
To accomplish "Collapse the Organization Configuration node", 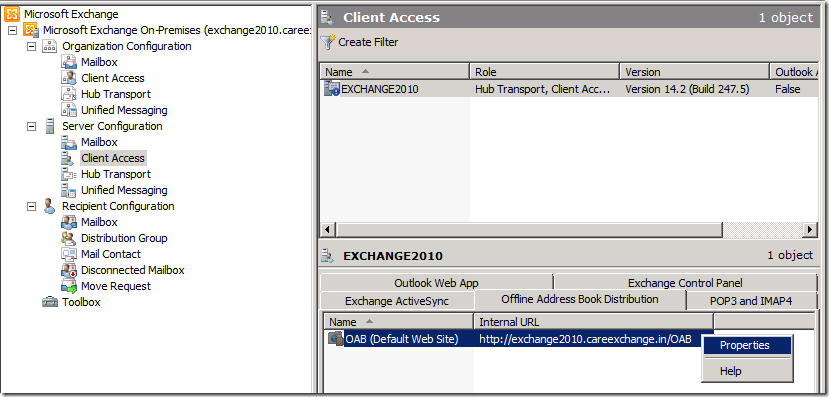I will (32, 47).
